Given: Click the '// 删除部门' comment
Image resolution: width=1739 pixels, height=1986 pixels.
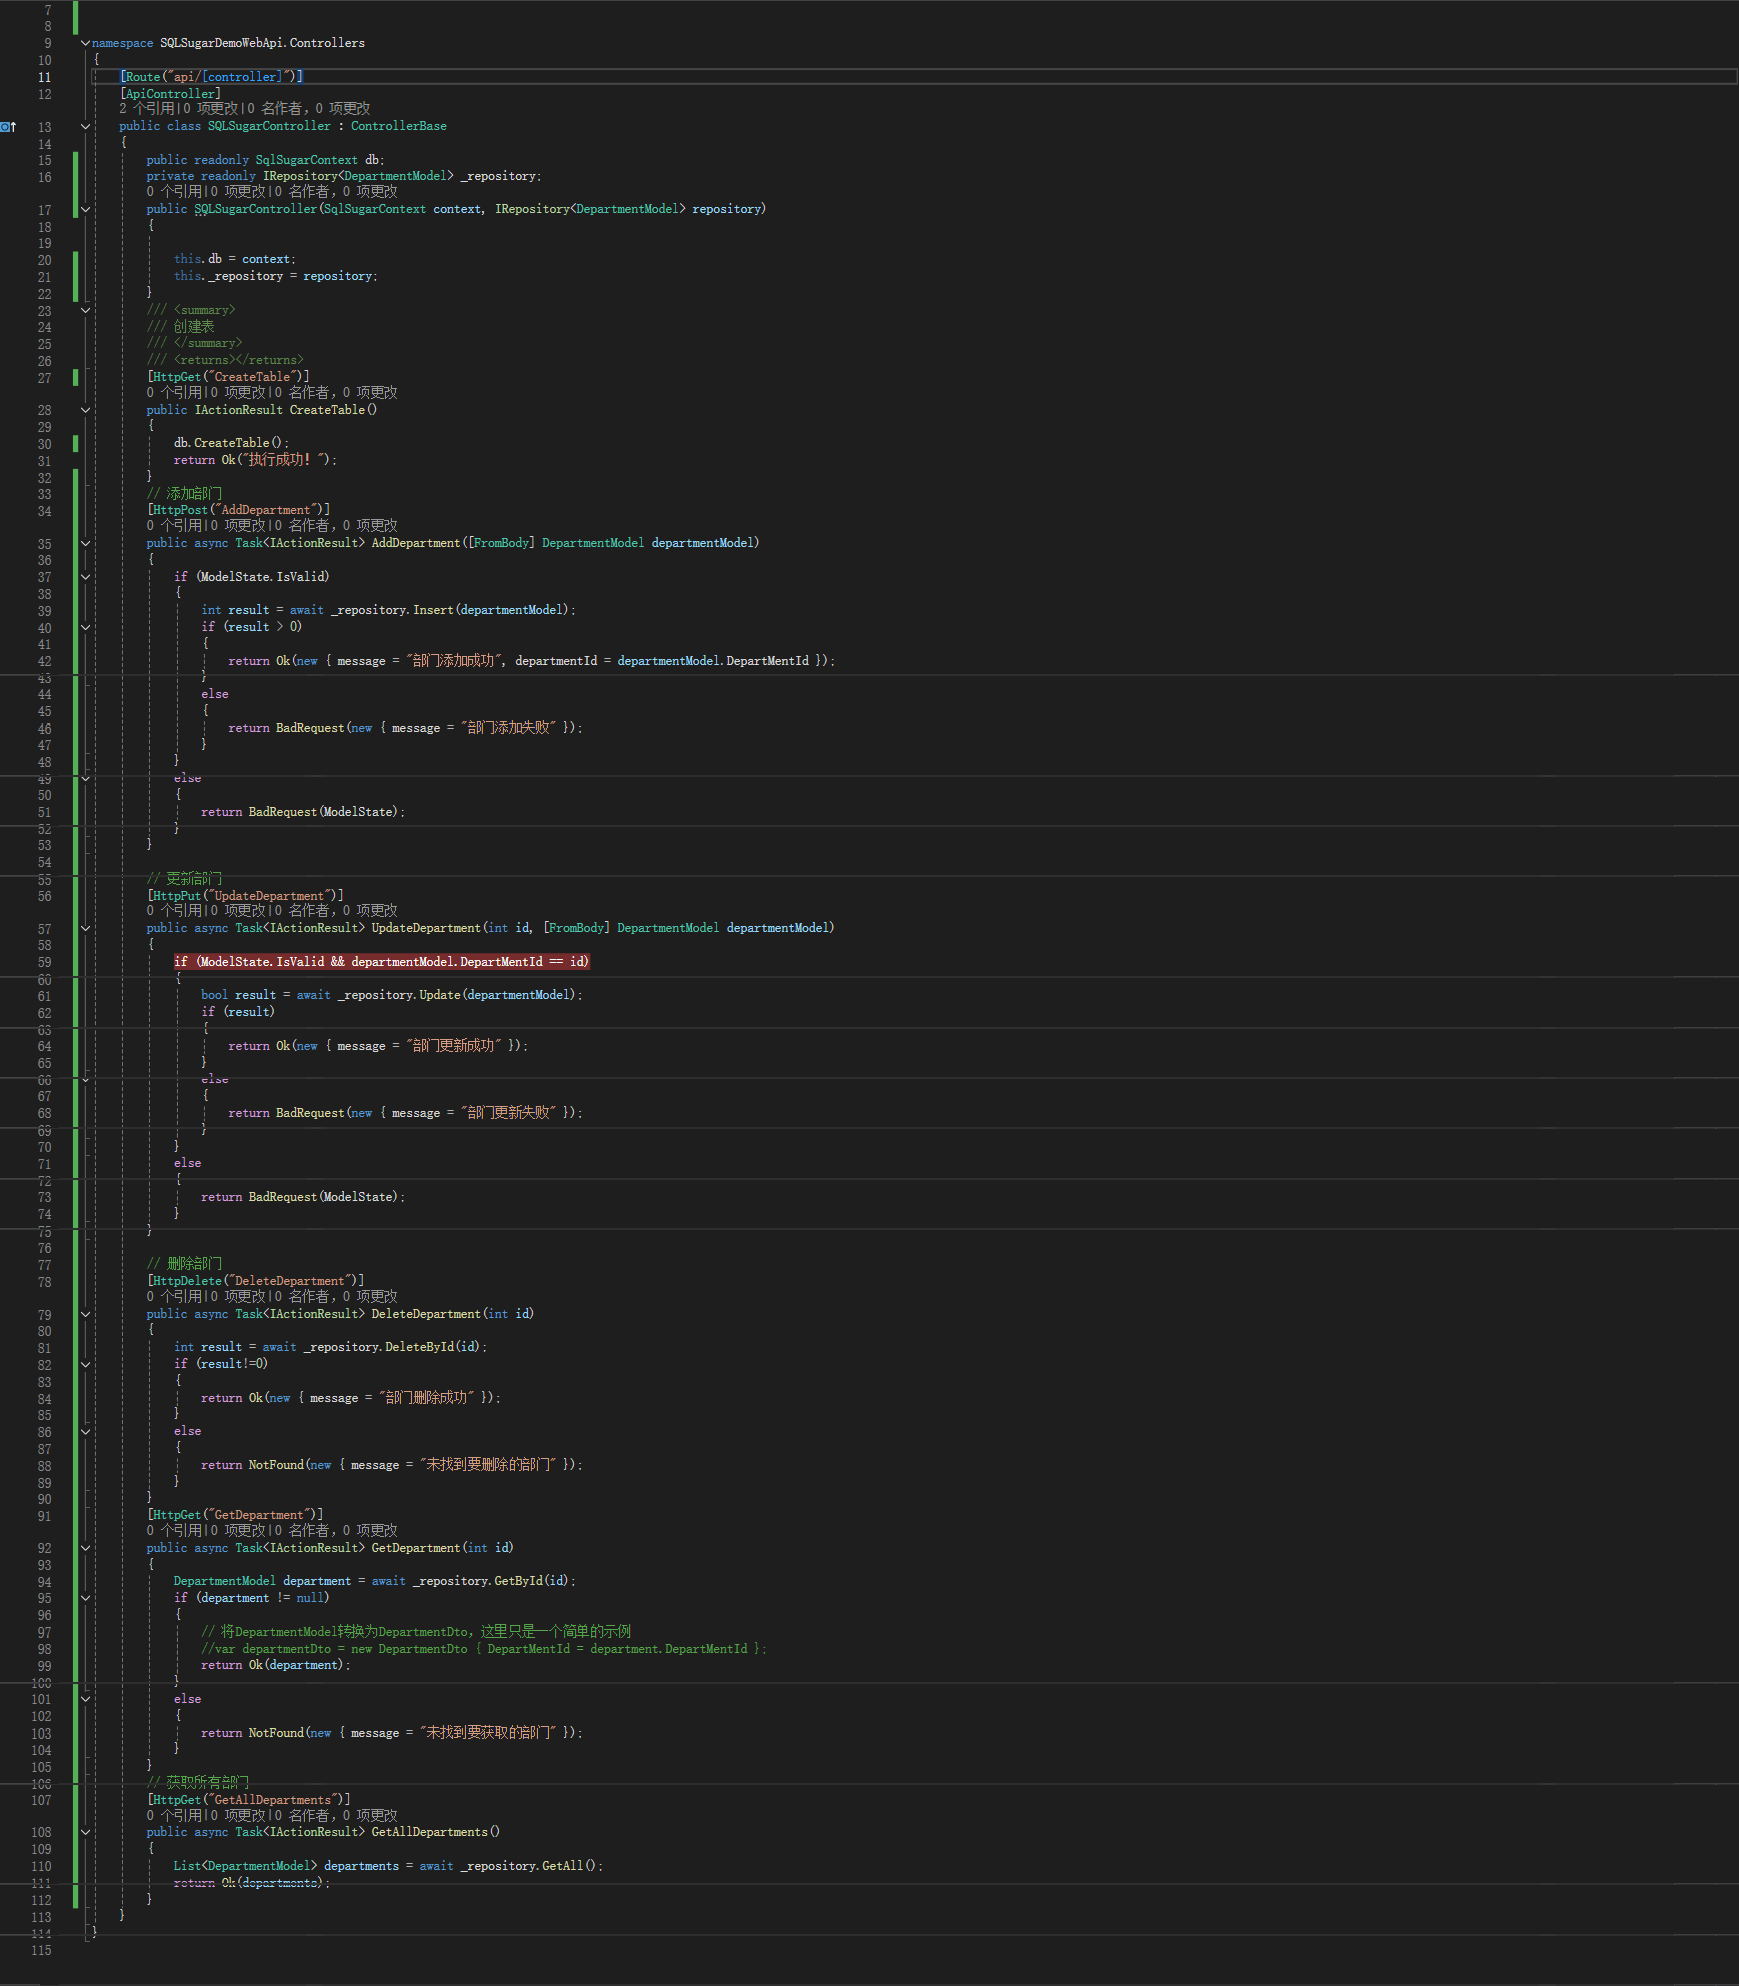Looking at the screenshot, I should pyautogui.click(x=184, y=1264).
